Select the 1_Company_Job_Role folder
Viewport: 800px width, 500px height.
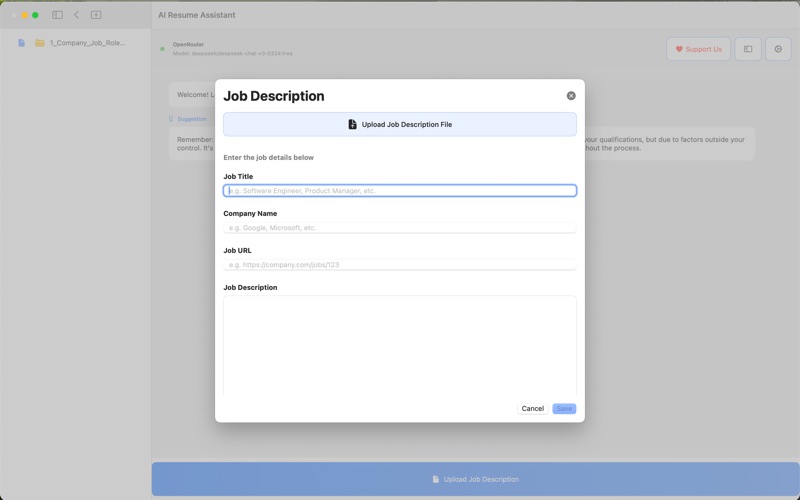tap(81, 43)
